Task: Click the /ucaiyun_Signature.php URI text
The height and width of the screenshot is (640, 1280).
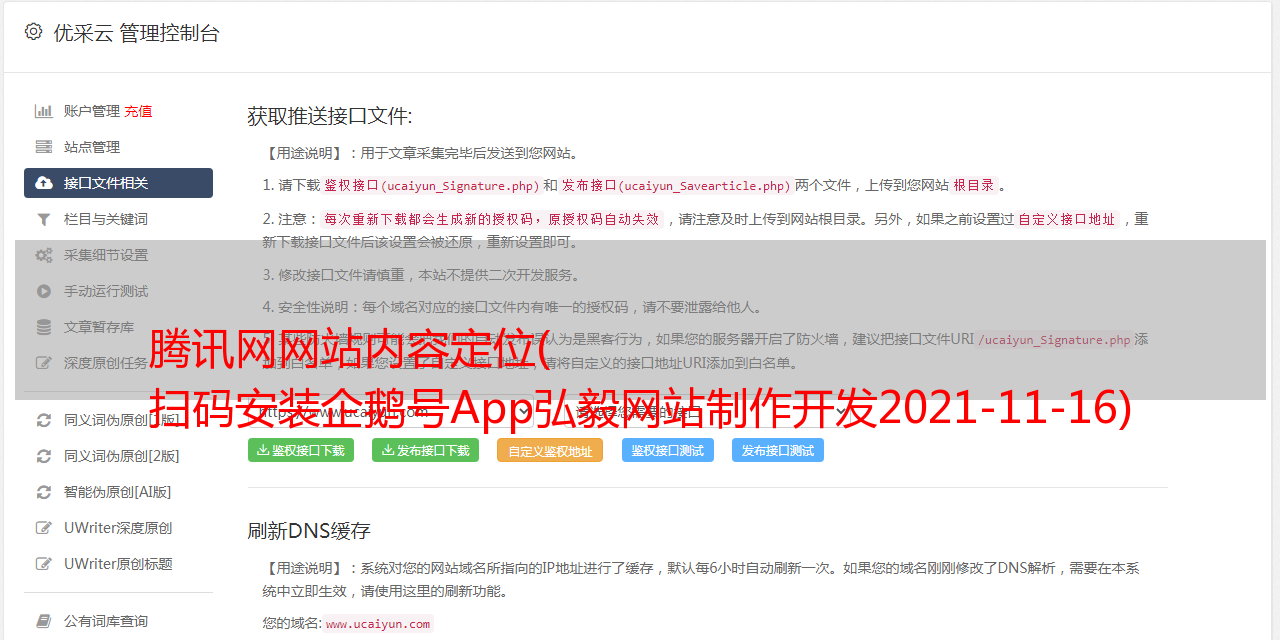Action: [1054, 340]
